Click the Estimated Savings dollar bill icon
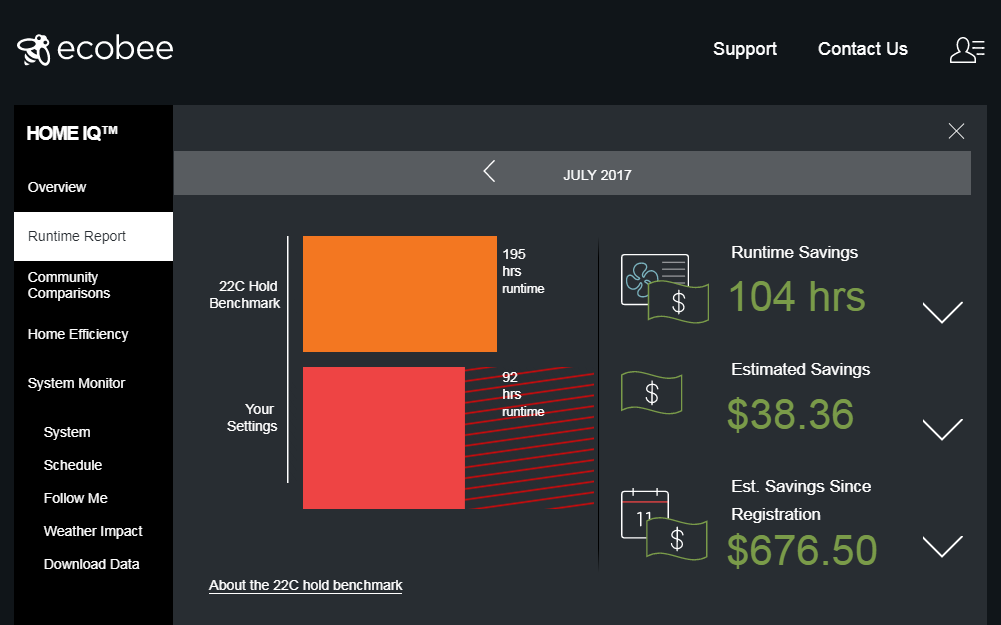This screenshot has width=1001, height=625. pyautogui.click(x=652, y=392)
